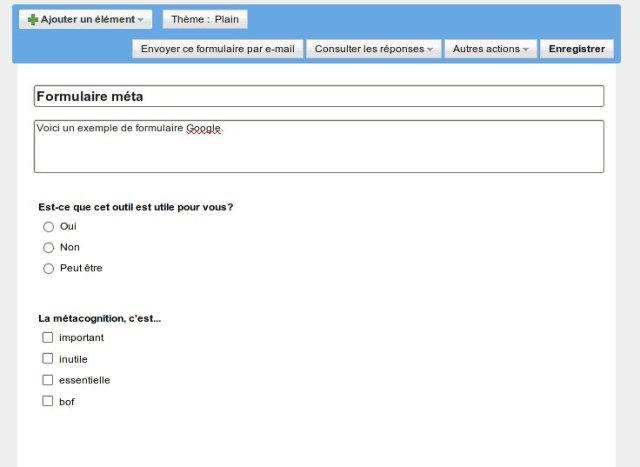
Task: Open the Ajouter un élément dropdown
Action: point(85,19)
